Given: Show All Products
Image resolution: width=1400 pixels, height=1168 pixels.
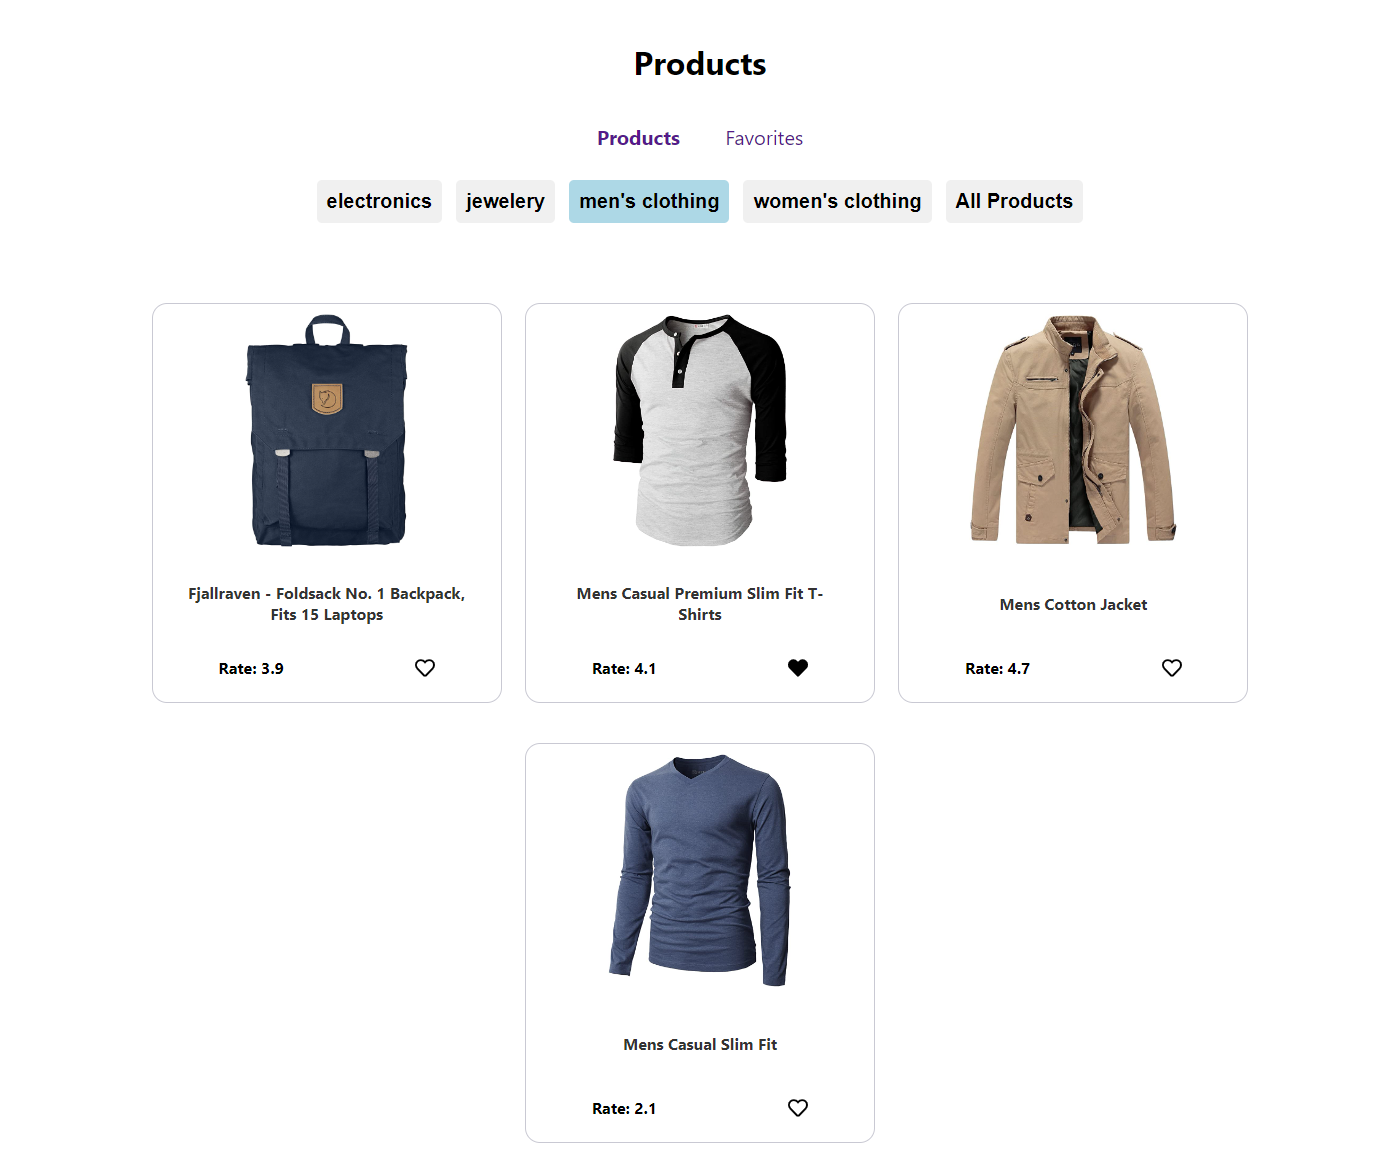Looking at the screenshot, I should coord(1014,201).
